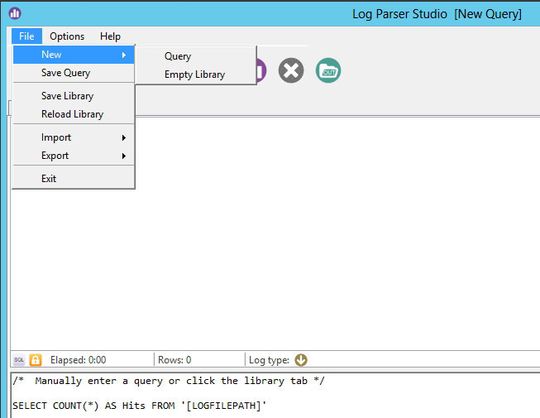Expand the Export submenu
540x418 pixels.
click(73, 156)
